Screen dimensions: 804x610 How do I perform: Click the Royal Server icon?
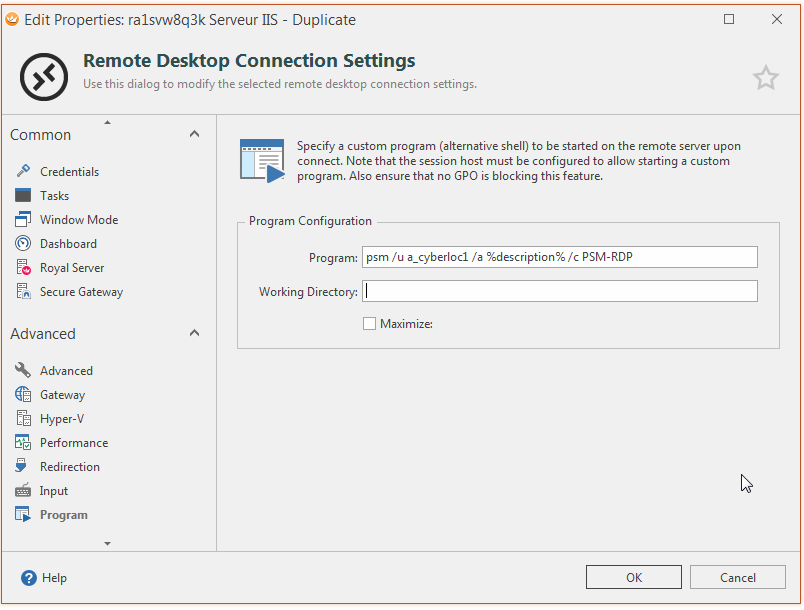click(23, 268)
